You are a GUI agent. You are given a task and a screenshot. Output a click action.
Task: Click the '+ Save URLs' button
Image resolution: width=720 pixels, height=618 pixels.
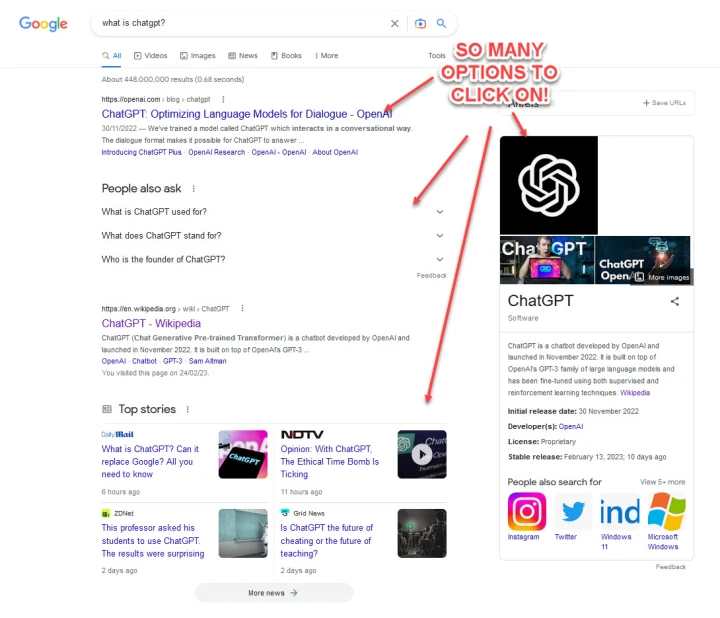[664, 103]
